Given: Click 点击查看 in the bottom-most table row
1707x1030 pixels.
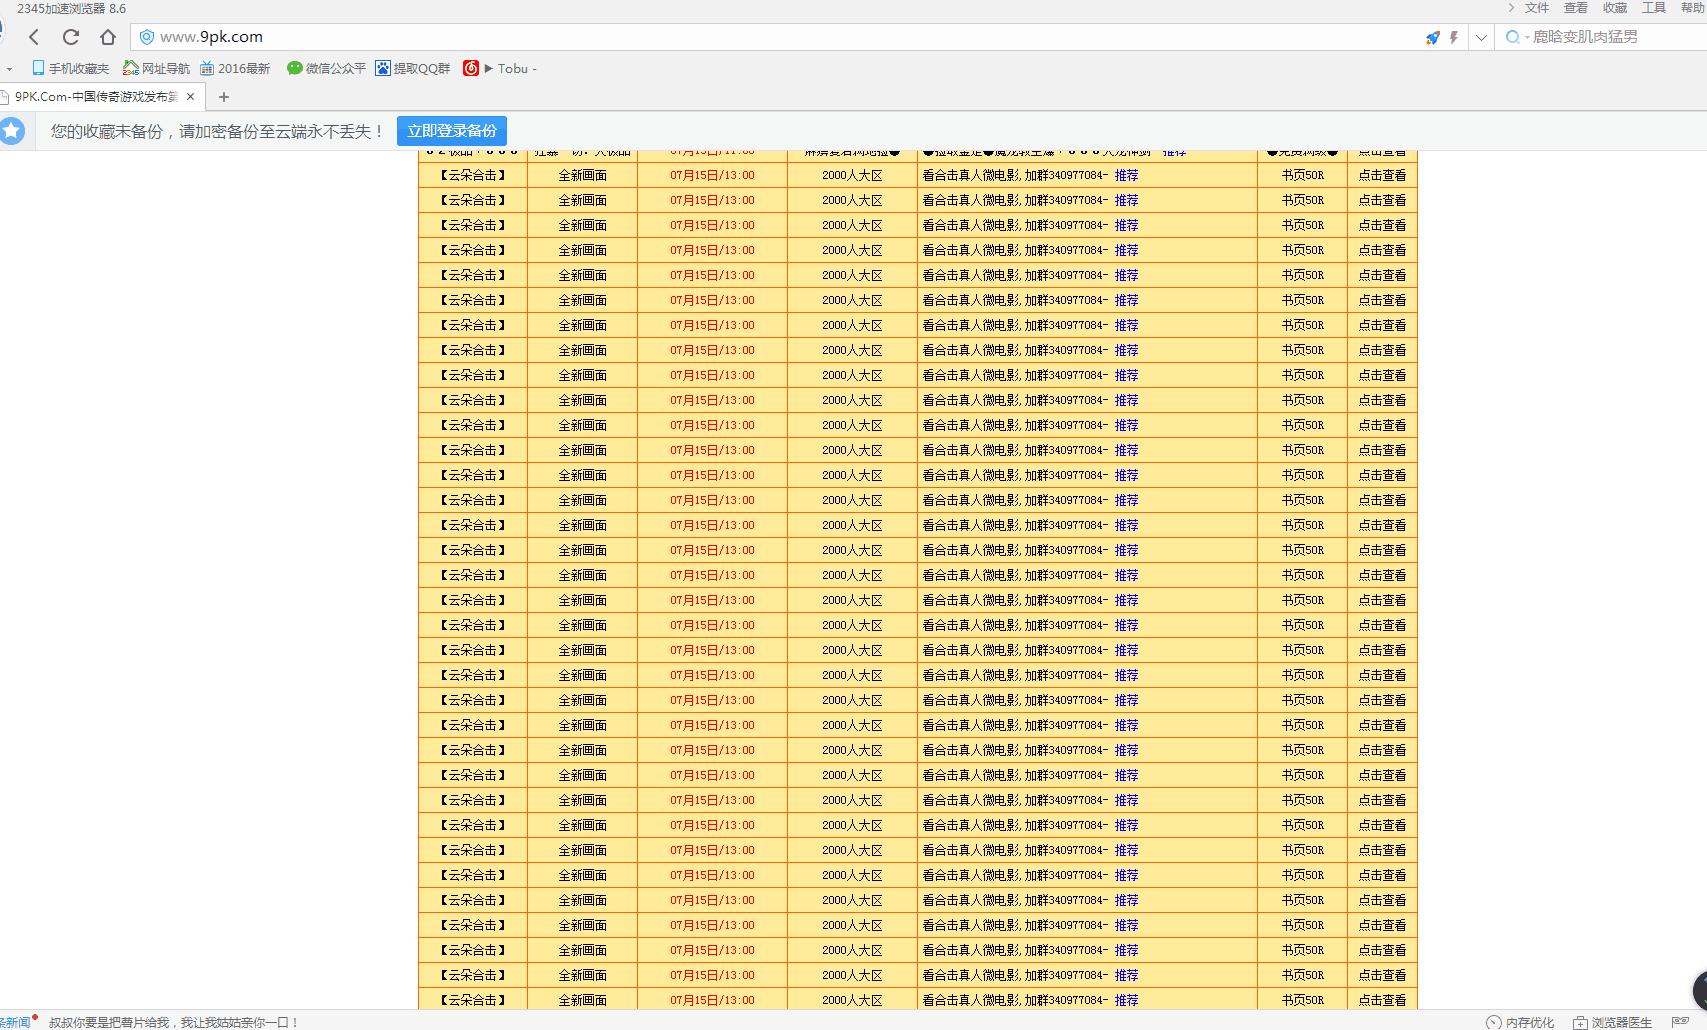Looking at the screenshot, I should [x=1382, y=1000].
